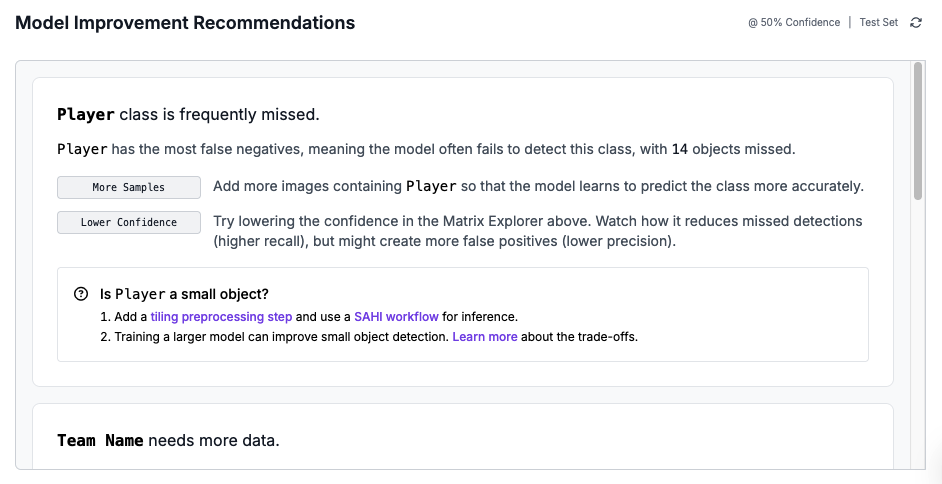Click the 'Is Player a small object?' question
The height and width of the screenshot is (484, 942).
(184, 294)
